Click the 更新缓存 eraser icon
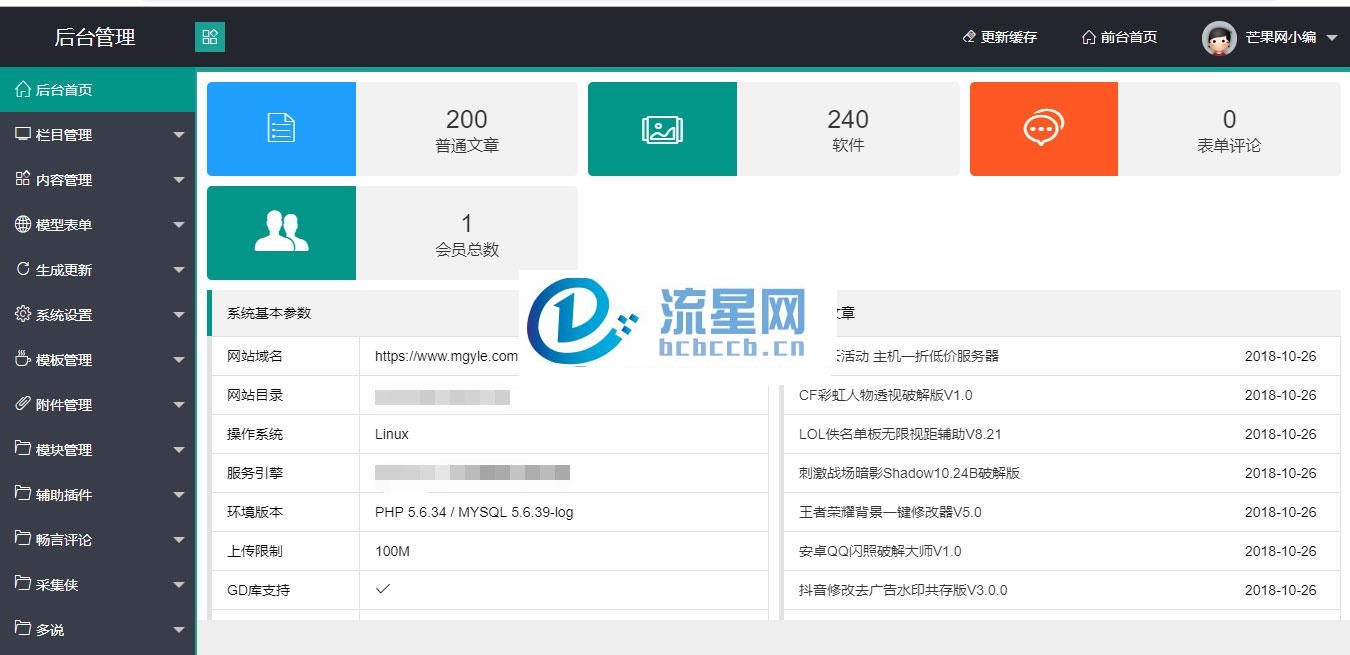This screenshot has height=655, width=1350. (968, 37)
